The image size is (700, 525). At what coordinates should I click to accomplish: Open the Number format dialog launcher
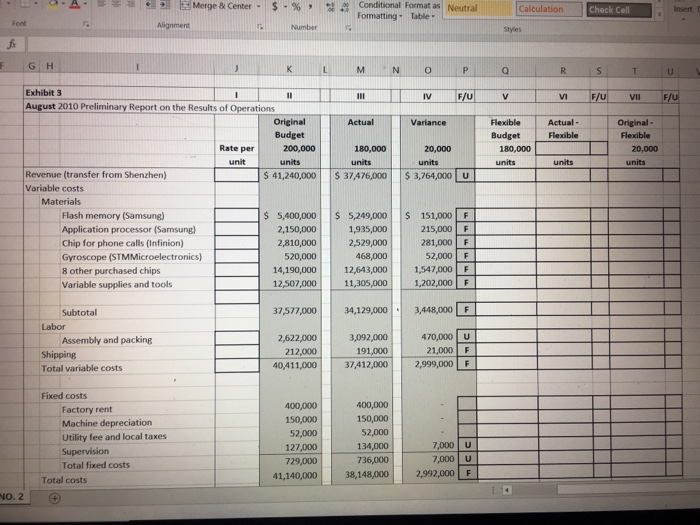point(349,28)
